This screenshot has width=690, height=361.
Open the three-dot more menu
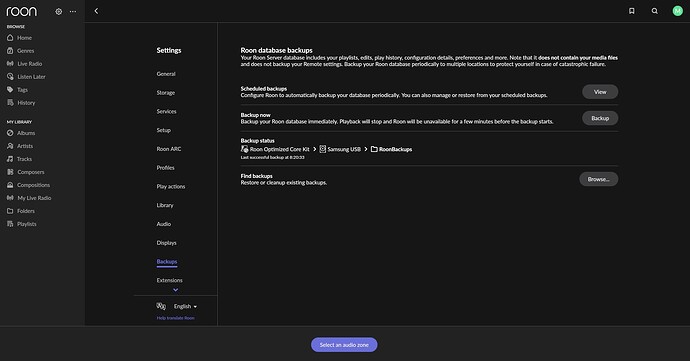tap(73, 11)
